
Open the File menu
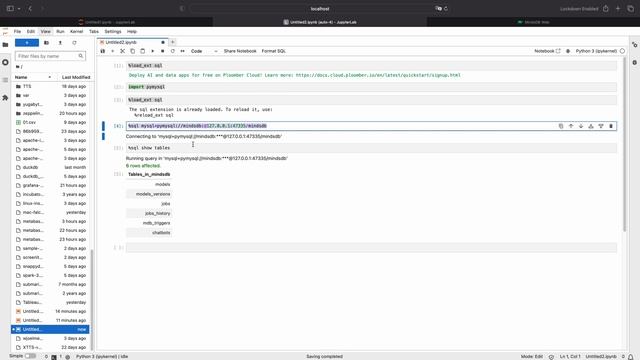click(17, 31)
